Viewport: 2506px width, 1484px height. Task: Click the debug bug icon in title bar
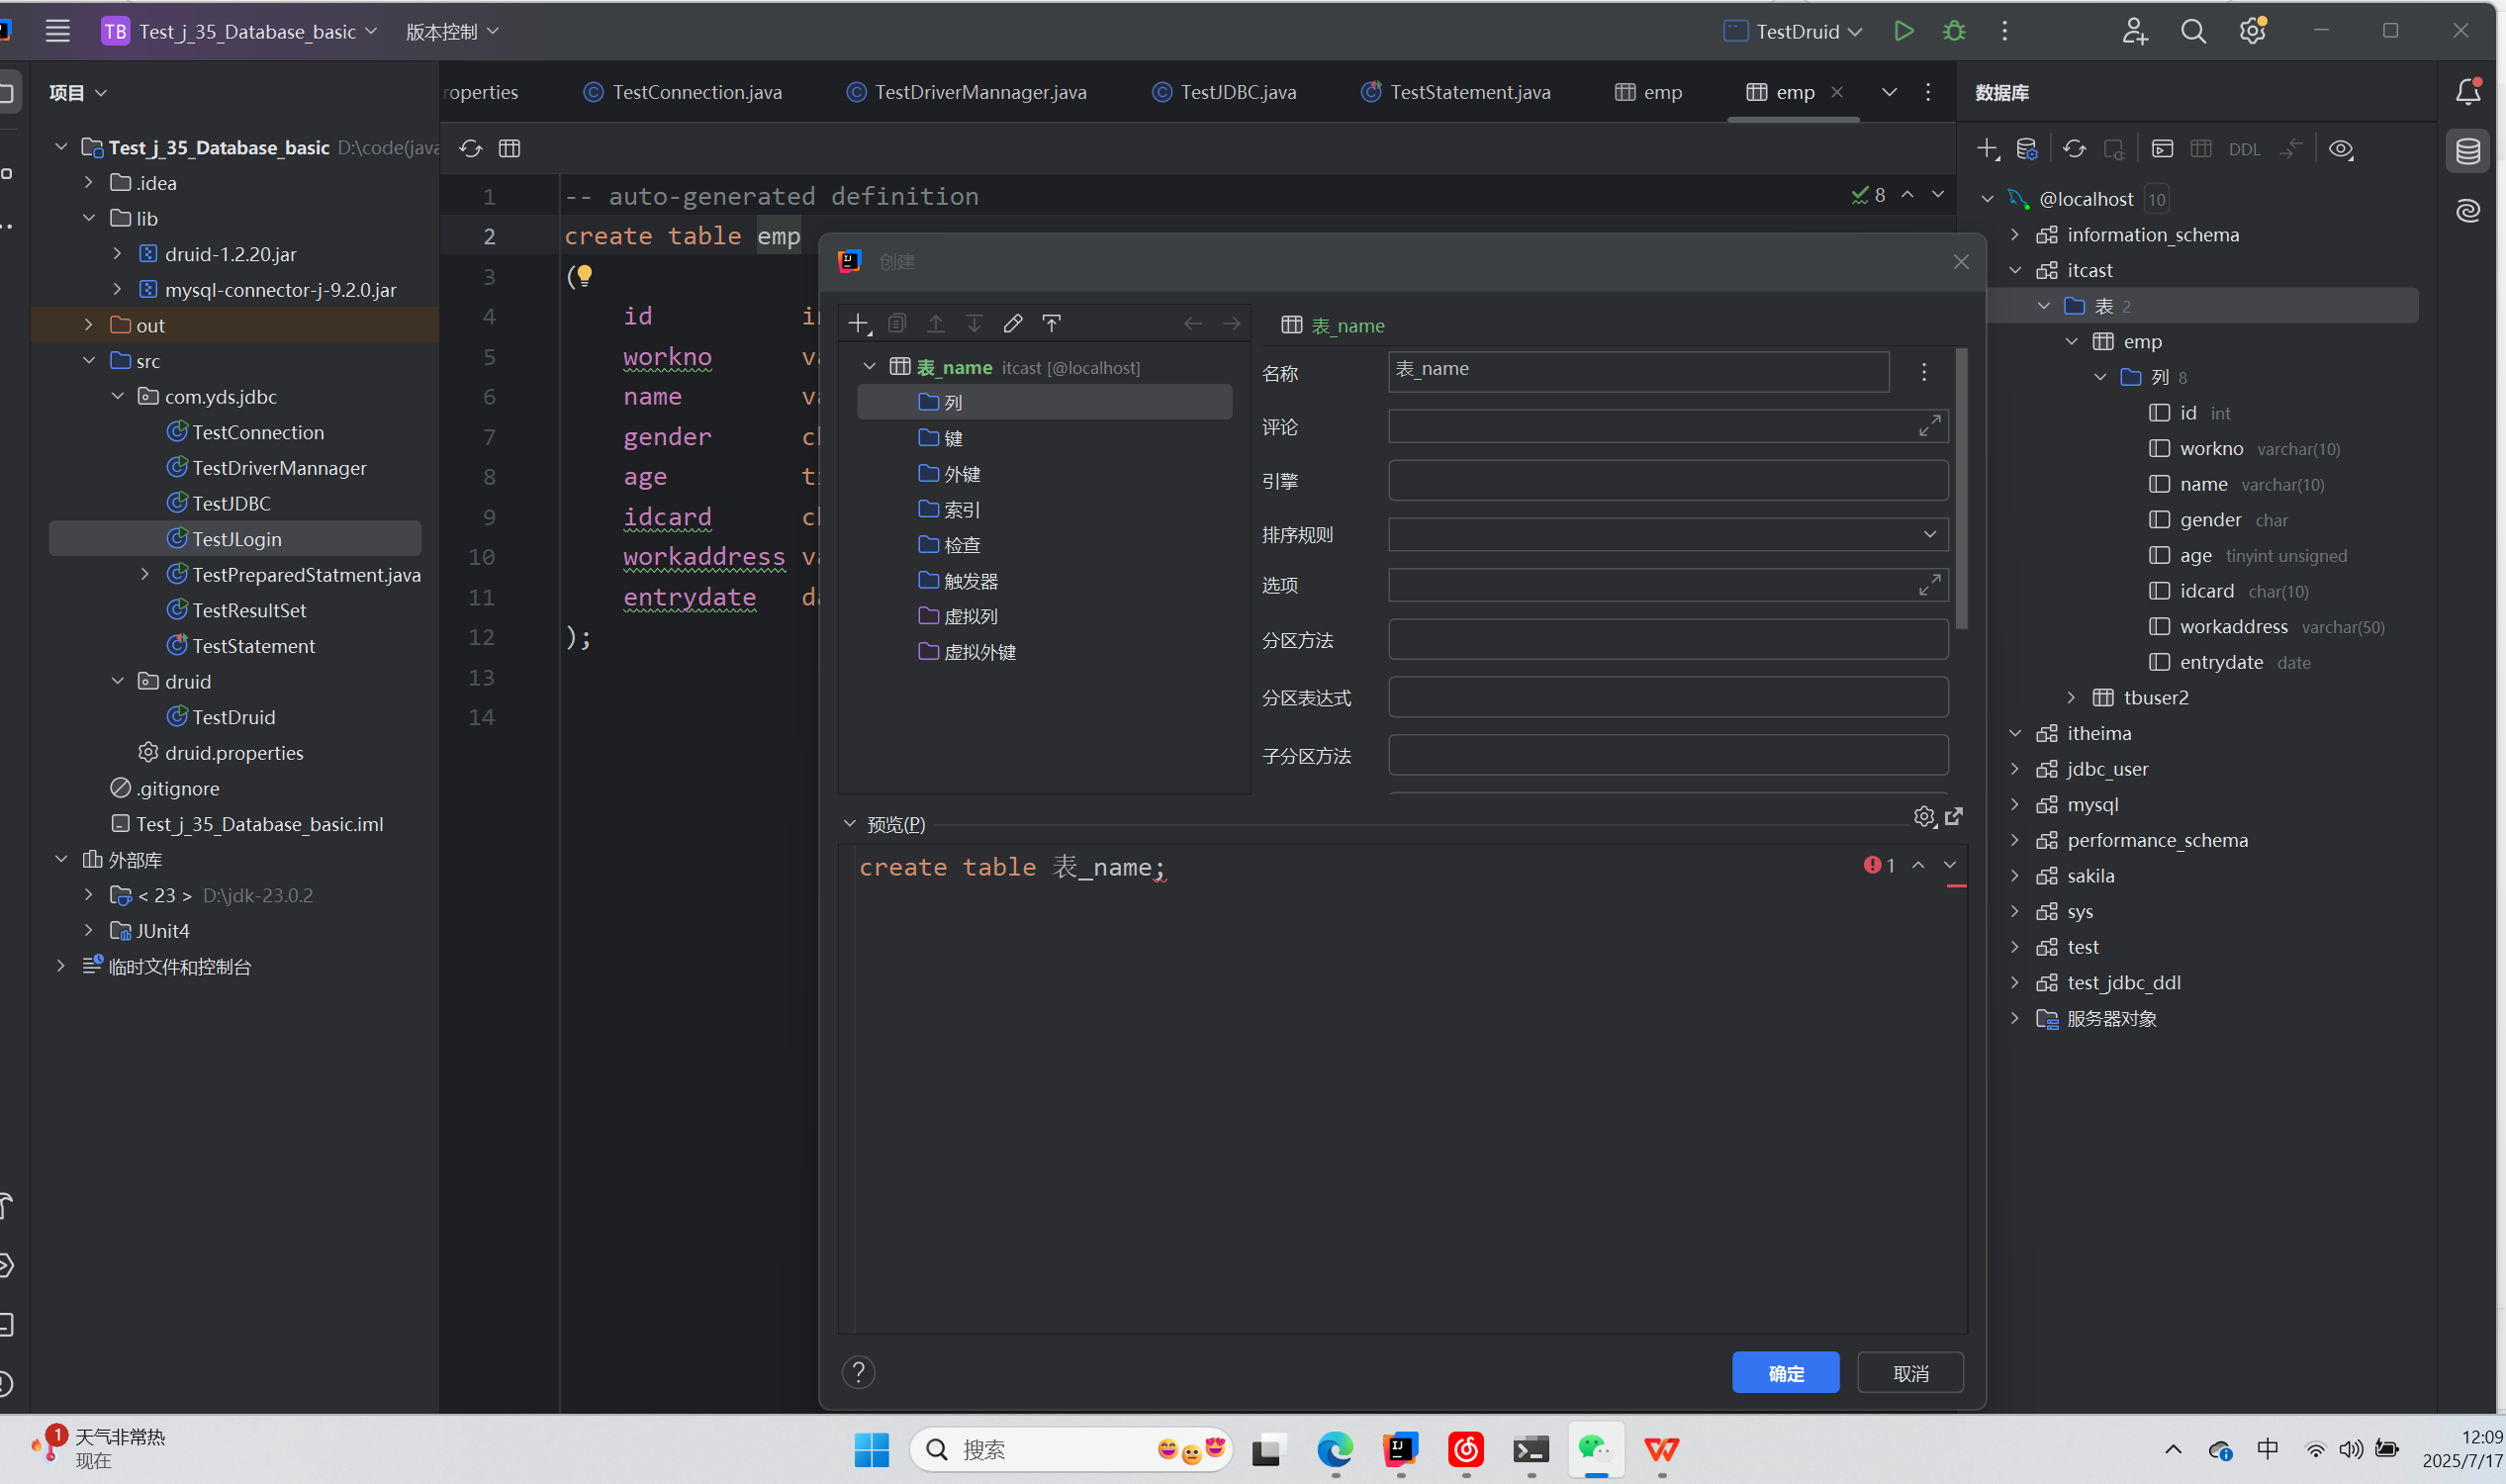[x=1953, y=31]
